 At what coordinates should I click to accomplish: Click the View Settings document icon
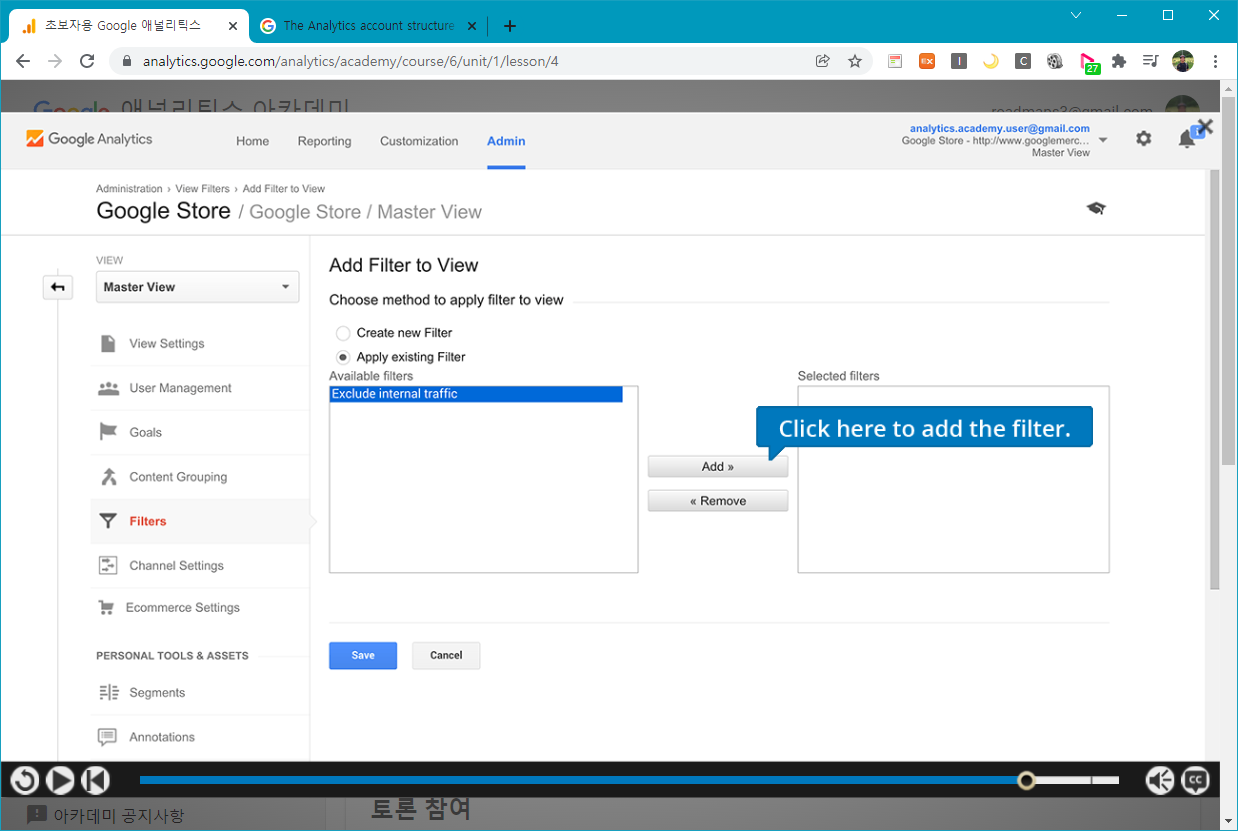pyautogui.click(x=108, y=344)
